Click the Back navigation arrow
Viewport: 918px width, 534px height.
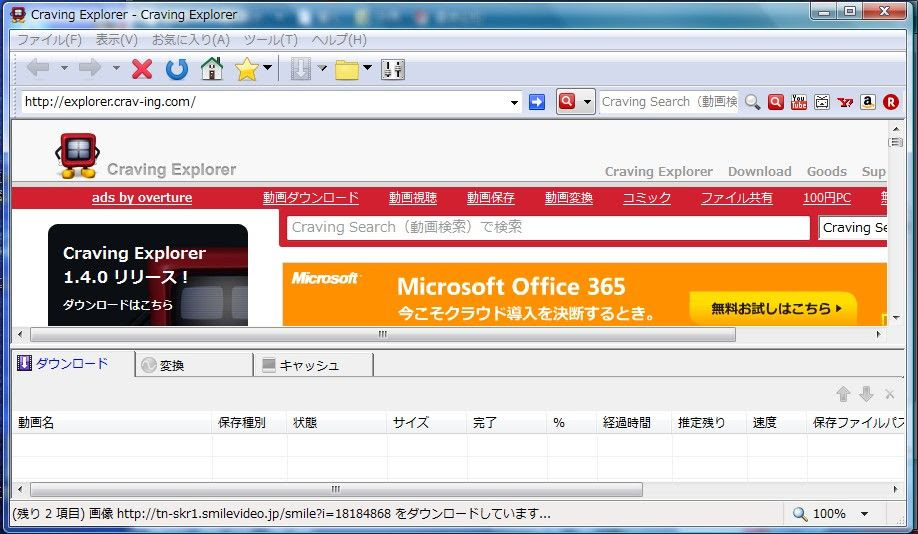[38, 69]
